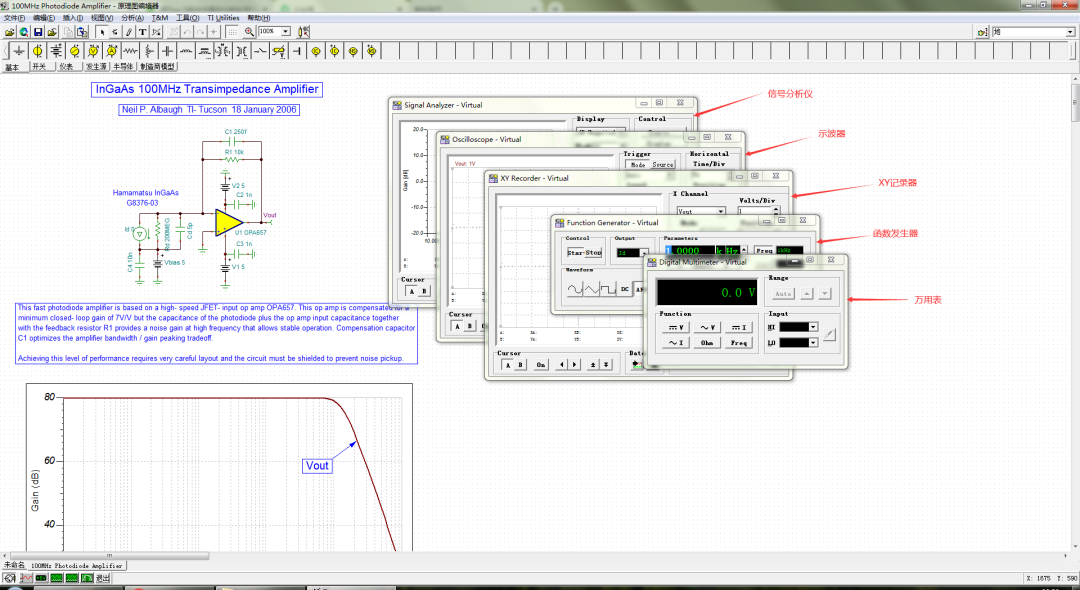
Task: Open the 地 dropdown at top right
Action: point(1070,32)
